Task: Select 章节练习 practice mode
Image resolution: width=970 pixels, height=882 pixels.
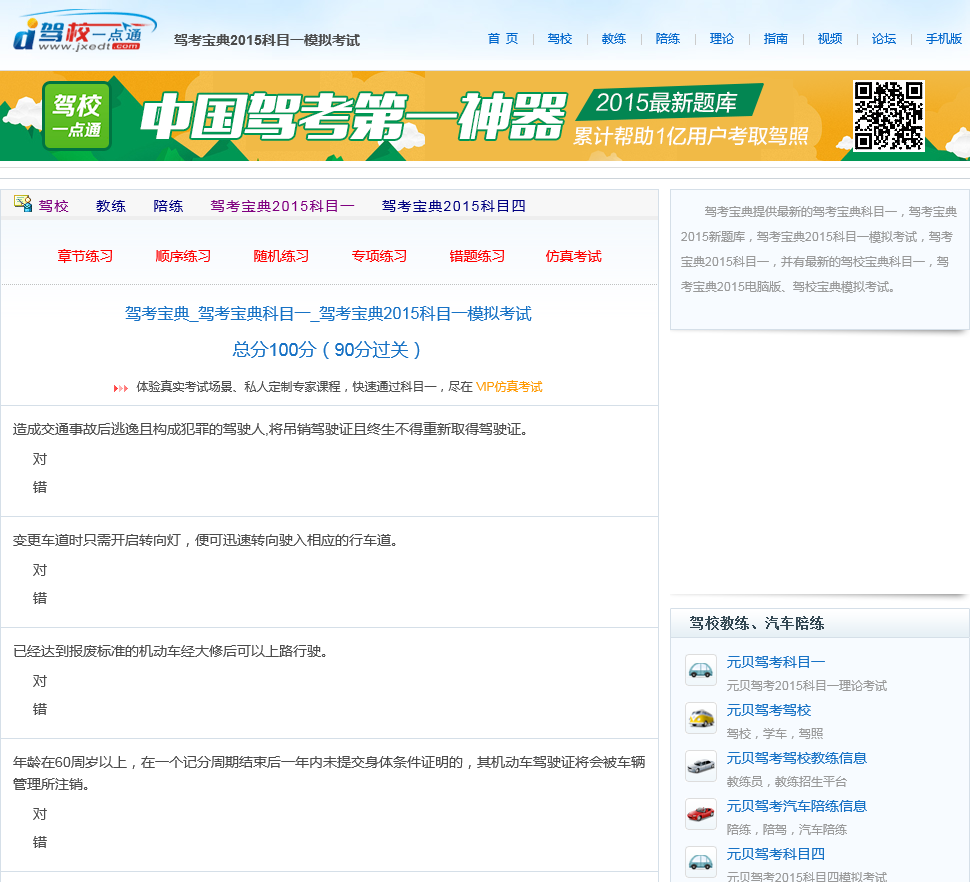Action: pos(85,256)
